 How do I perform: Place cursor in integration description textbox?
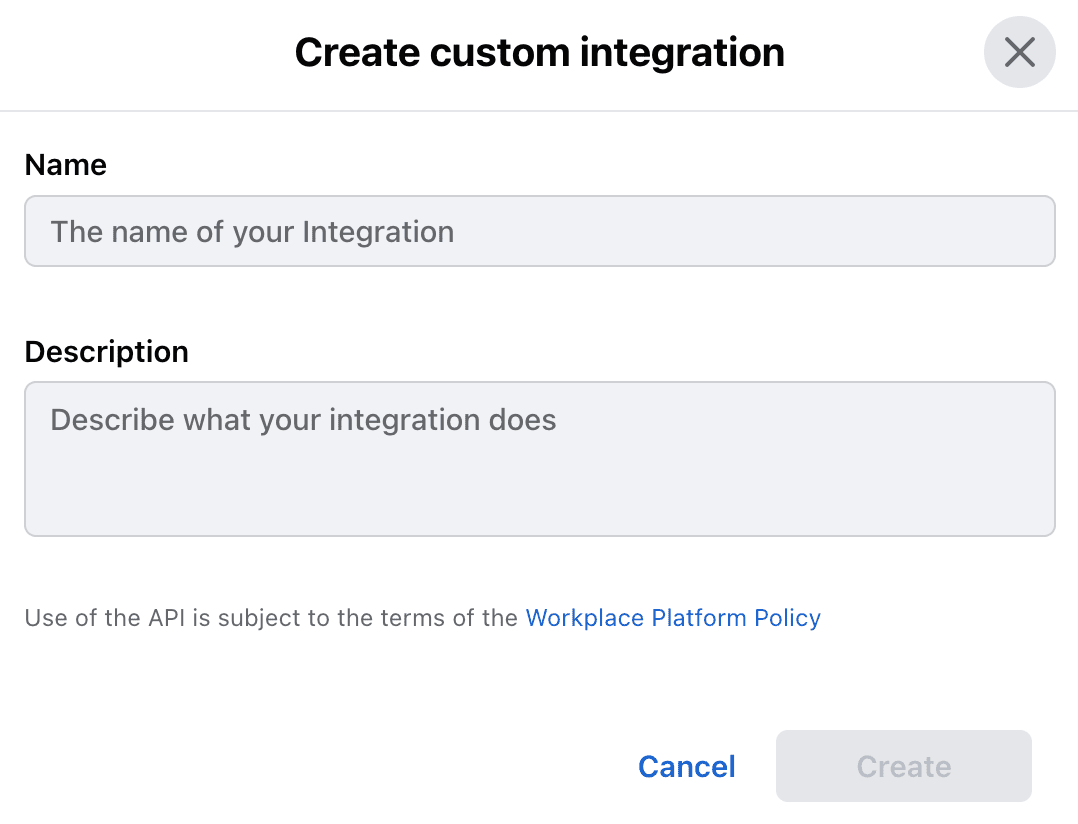click(539, 459)
